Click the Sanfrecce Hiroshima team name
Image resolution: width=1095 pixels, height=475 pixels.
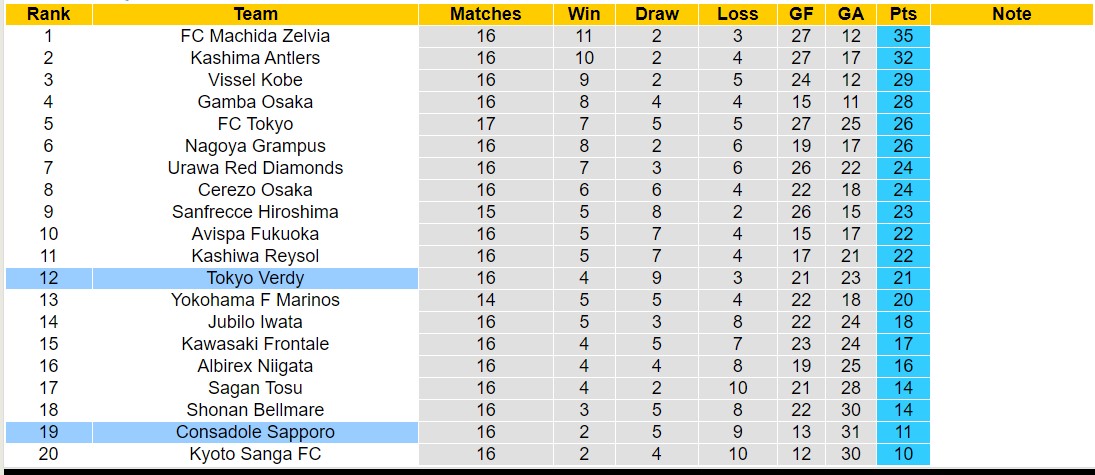coord(255,212)
